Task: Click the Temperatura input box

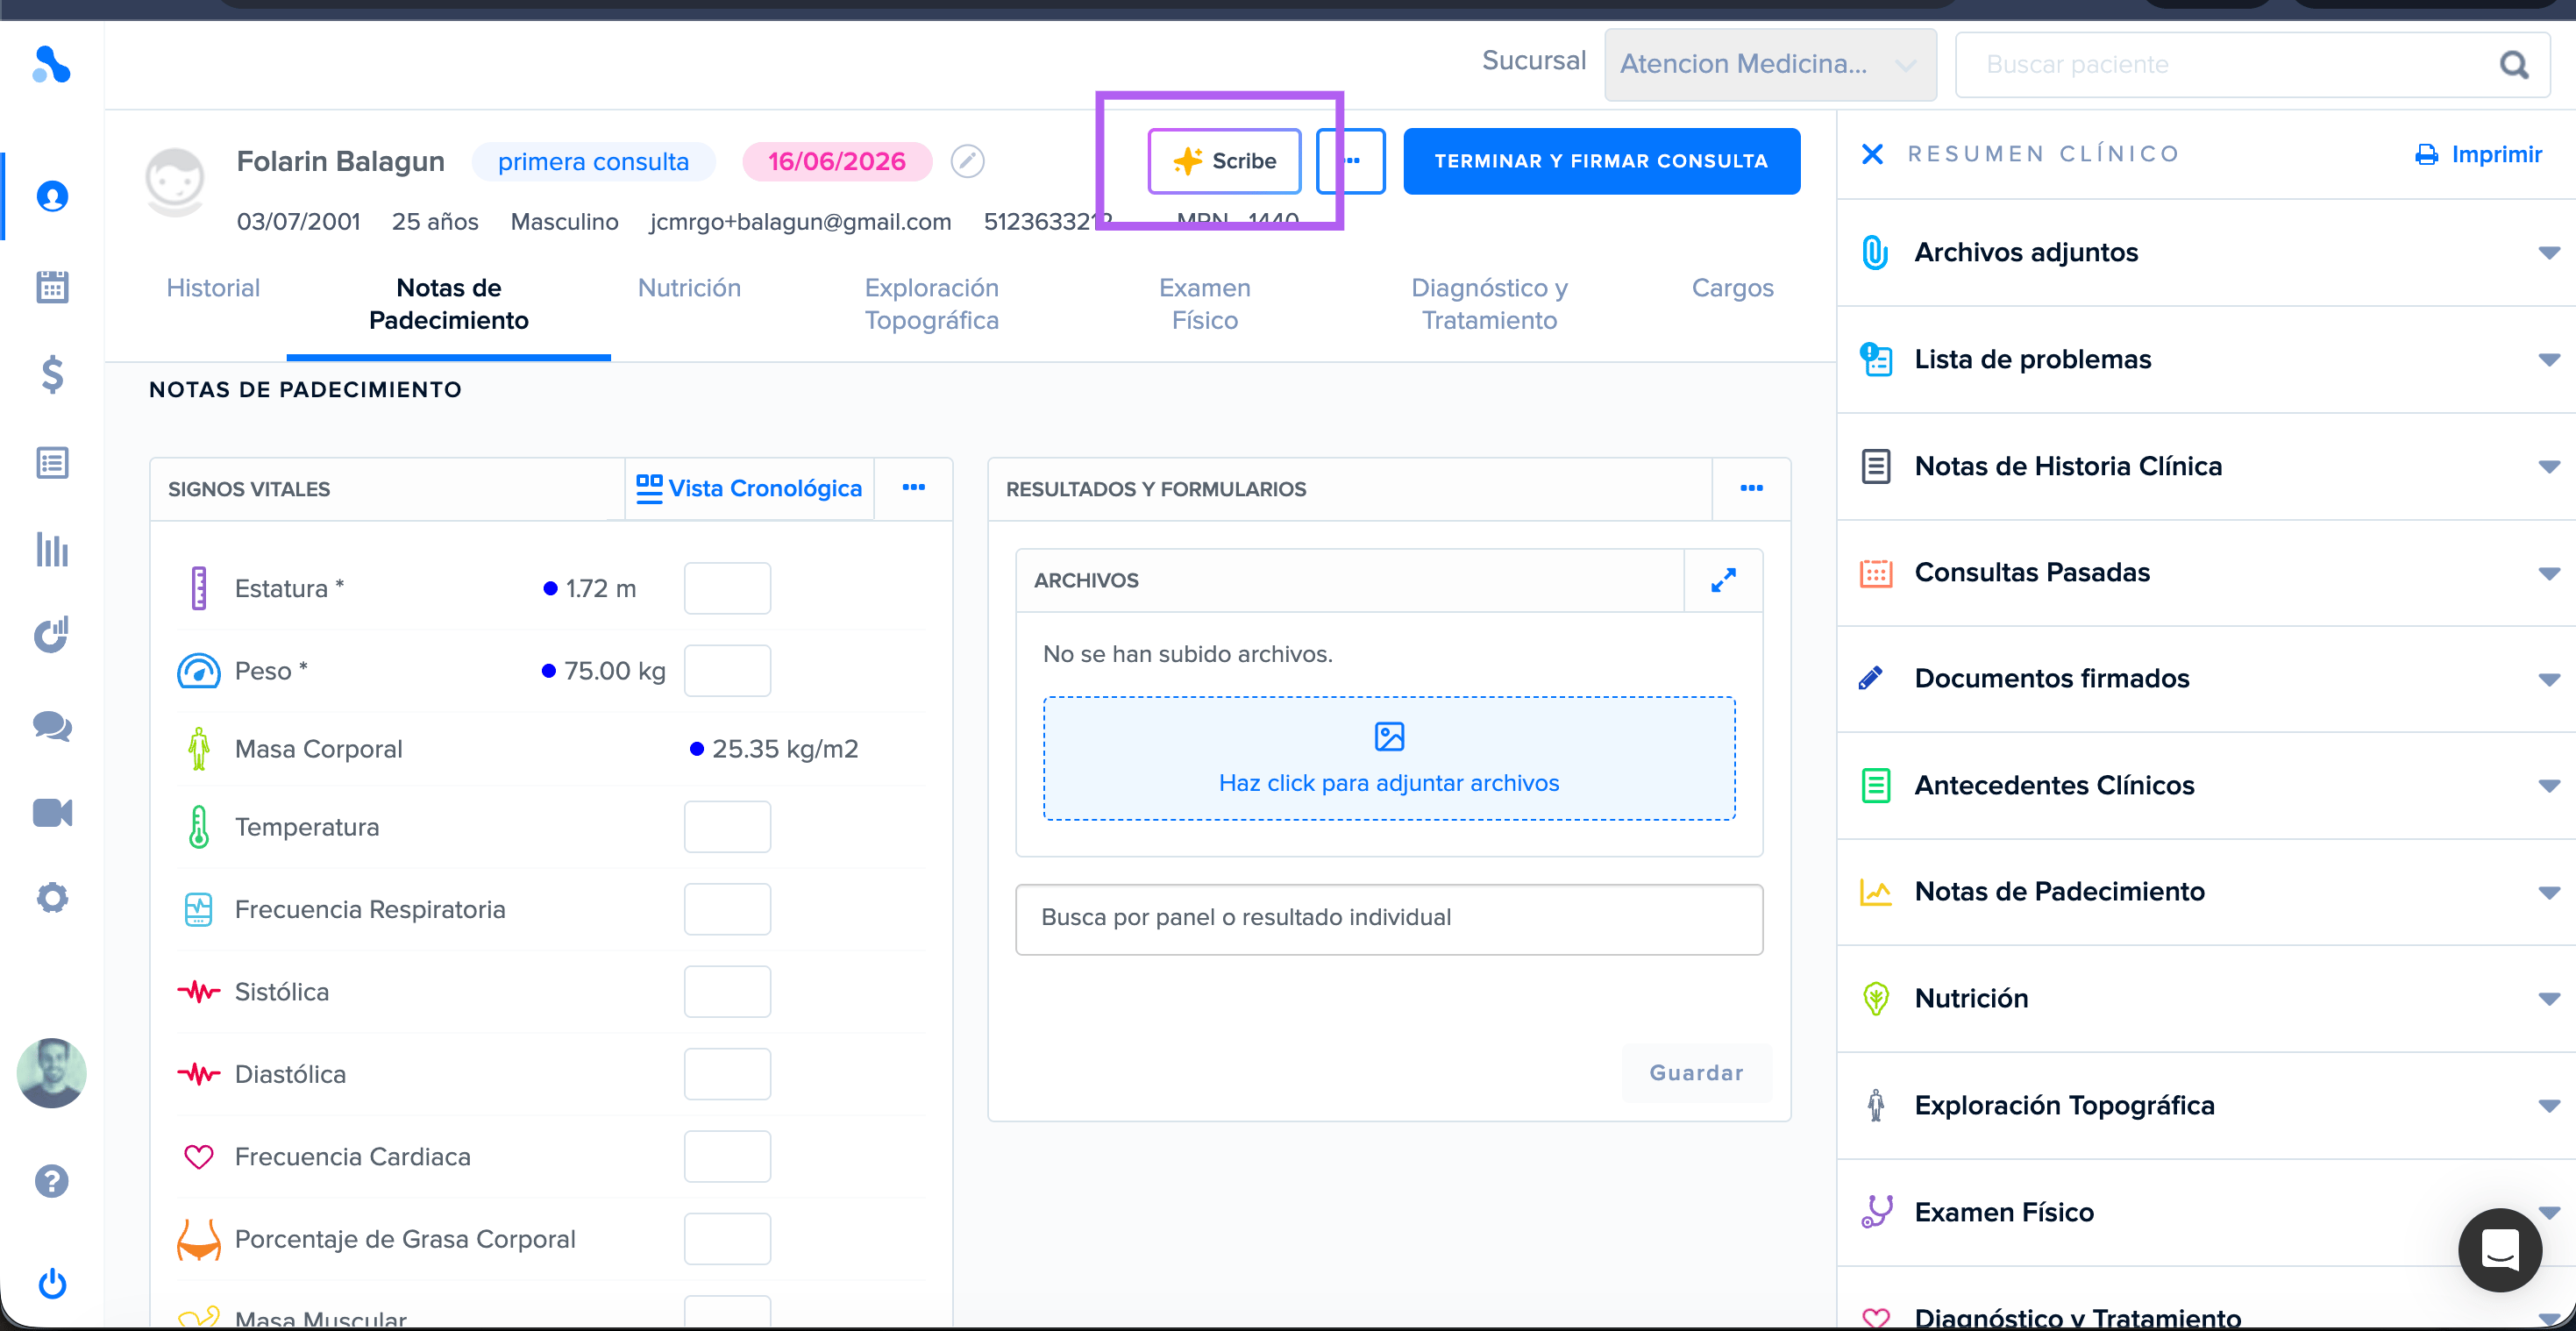Action: 727,827
